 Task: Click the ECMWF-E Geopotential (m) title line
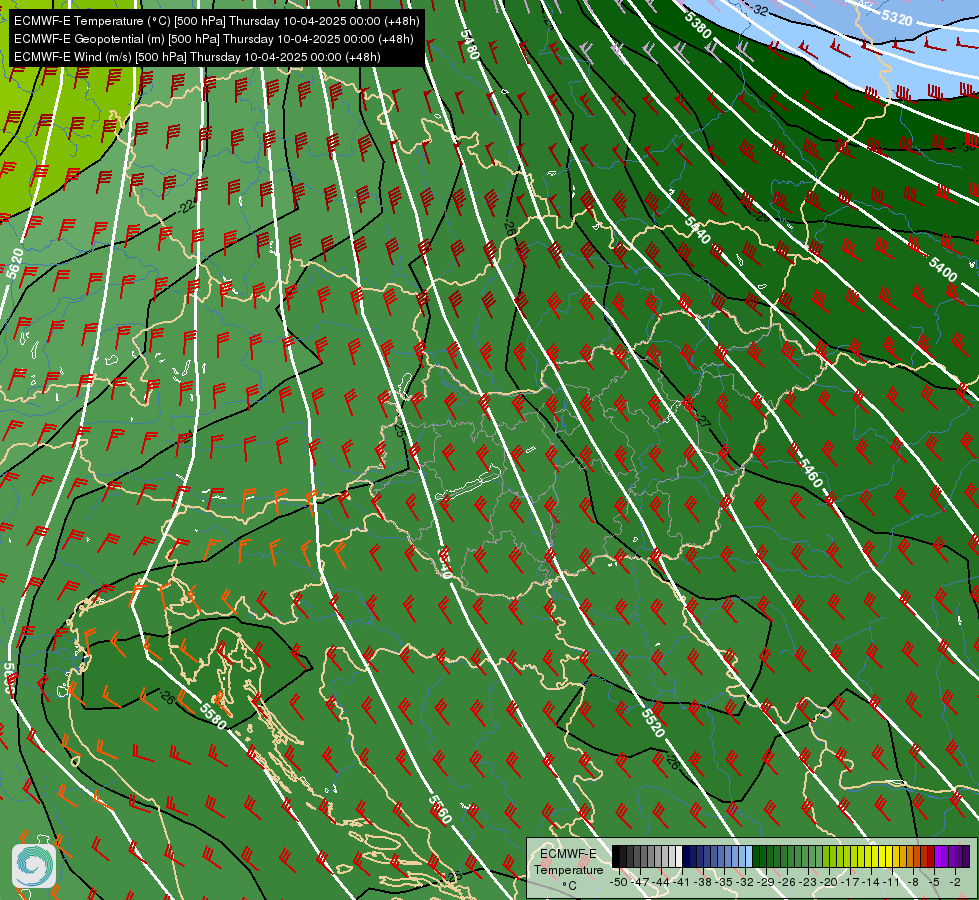point(214,39)
